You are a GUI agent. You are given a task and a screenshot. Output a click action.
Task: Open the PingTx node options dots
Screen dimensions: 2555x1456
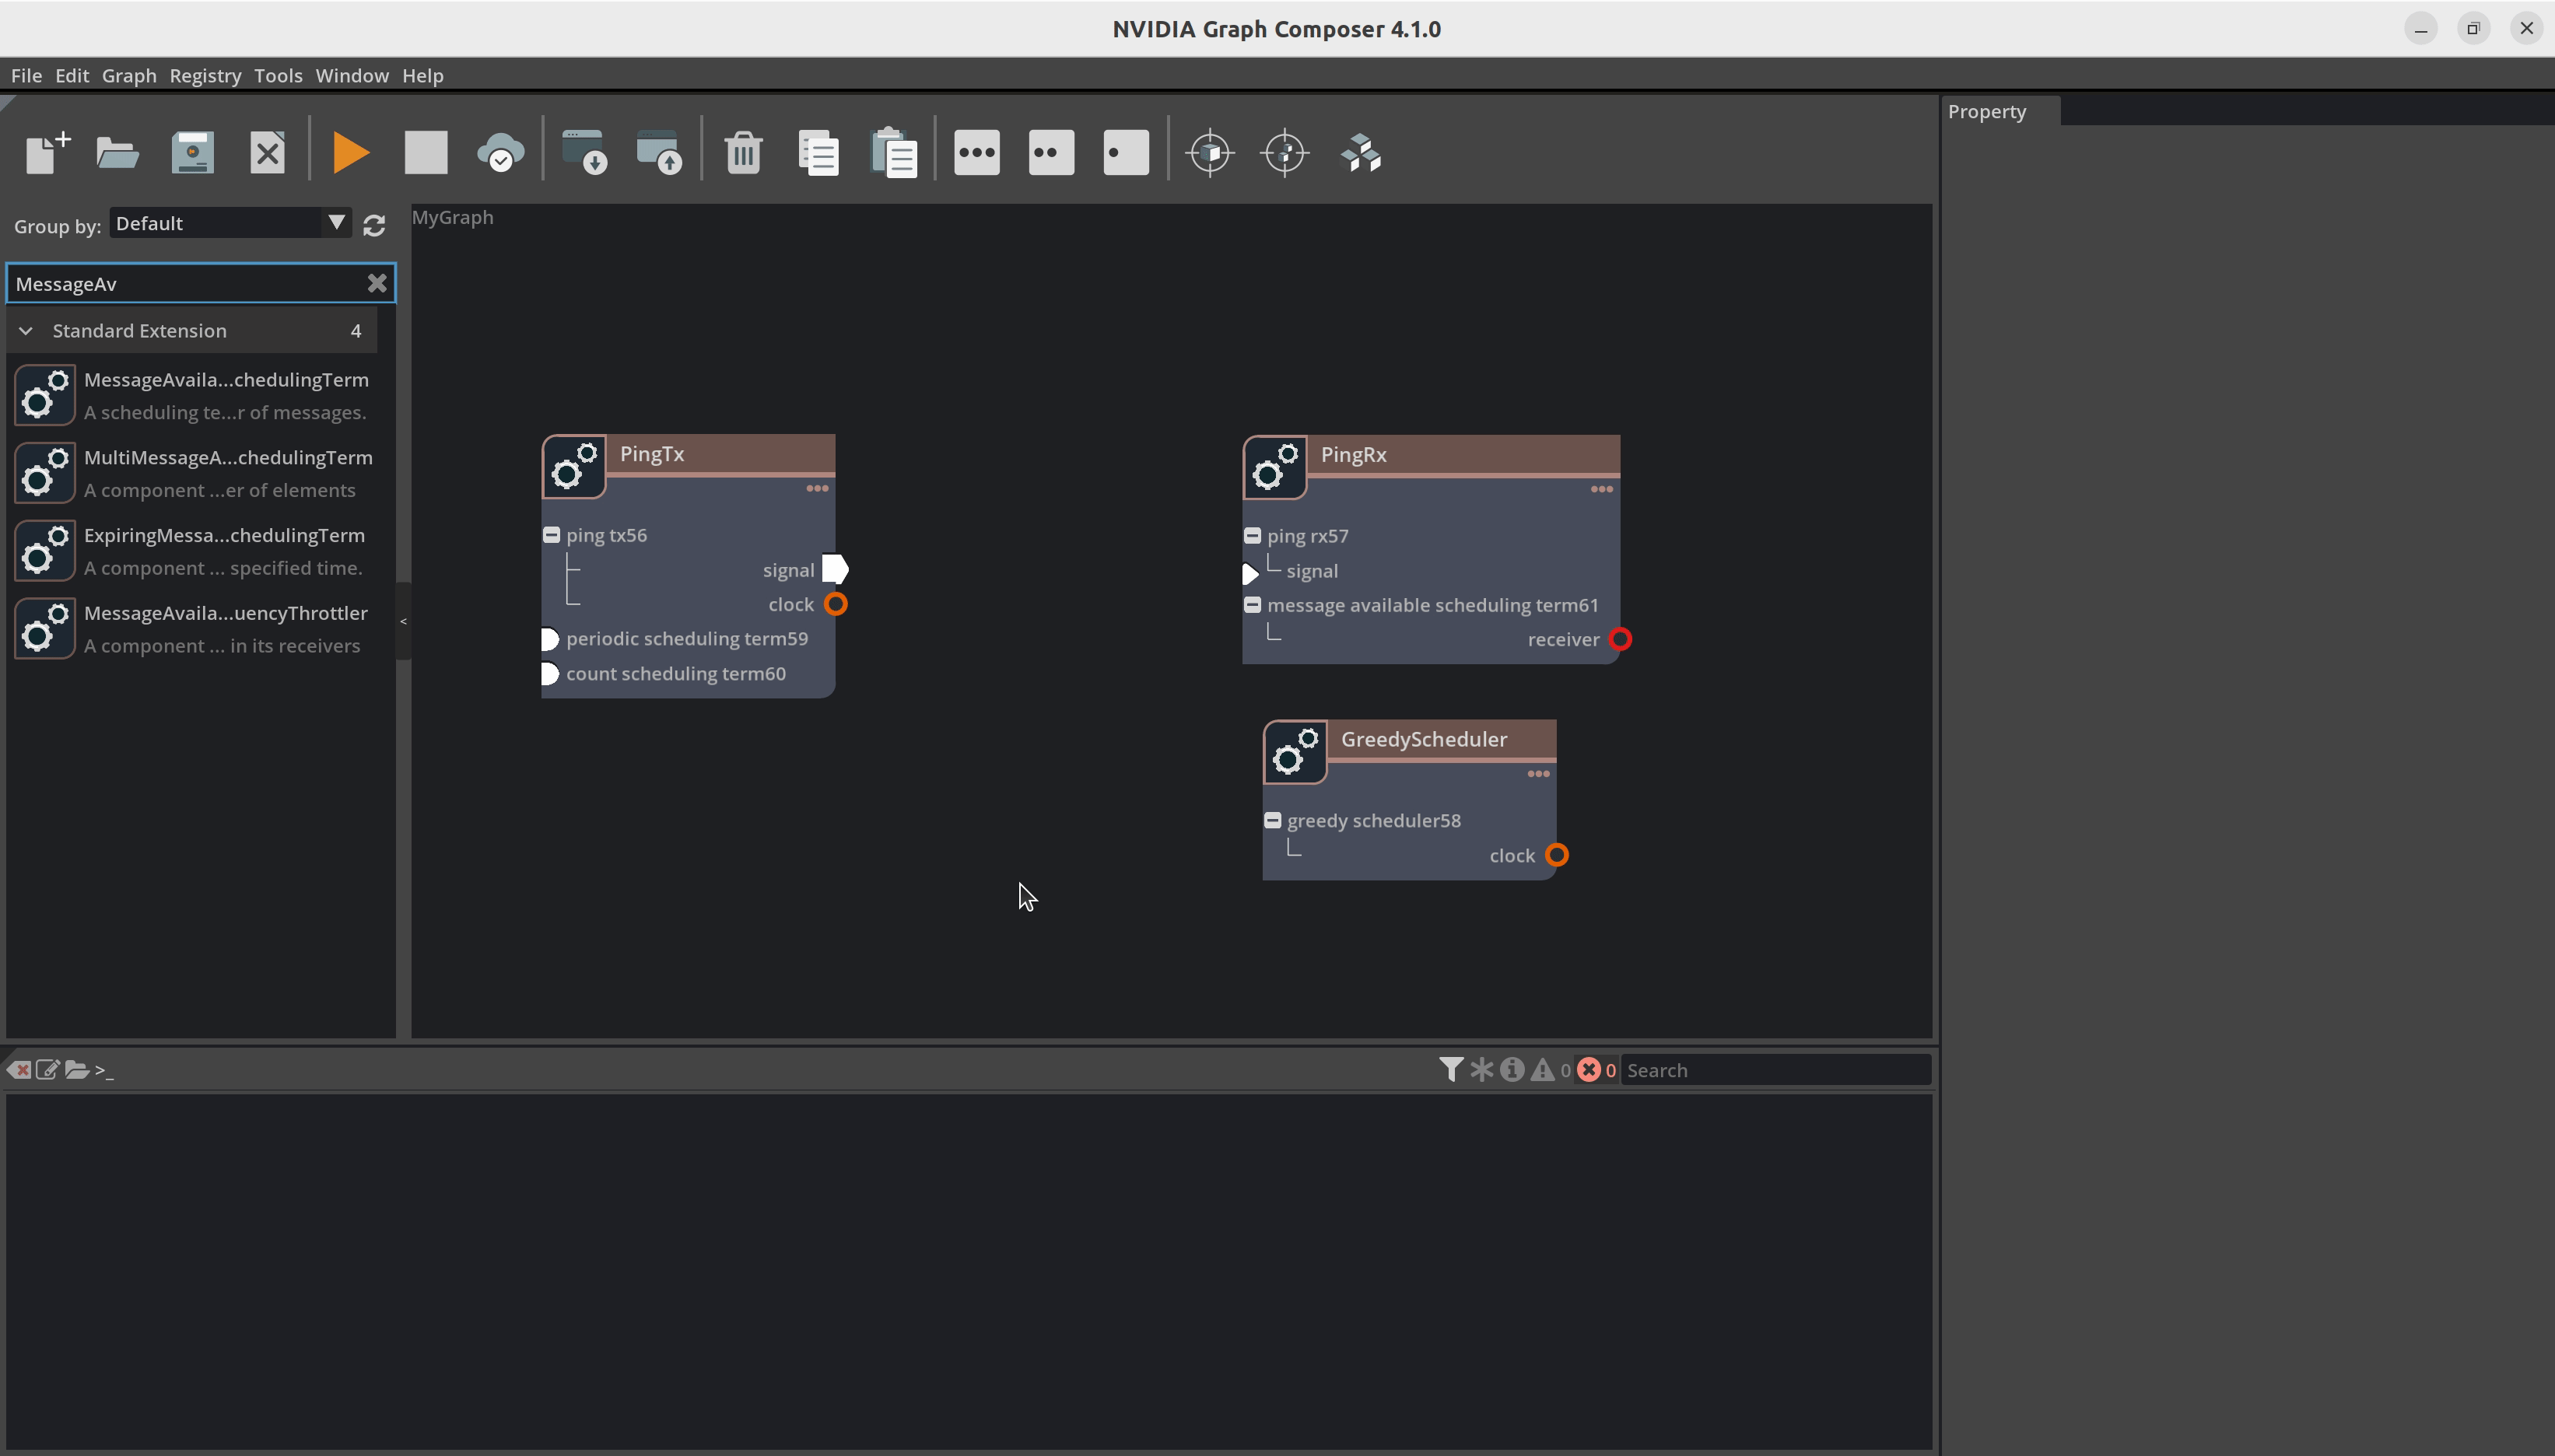817,488
